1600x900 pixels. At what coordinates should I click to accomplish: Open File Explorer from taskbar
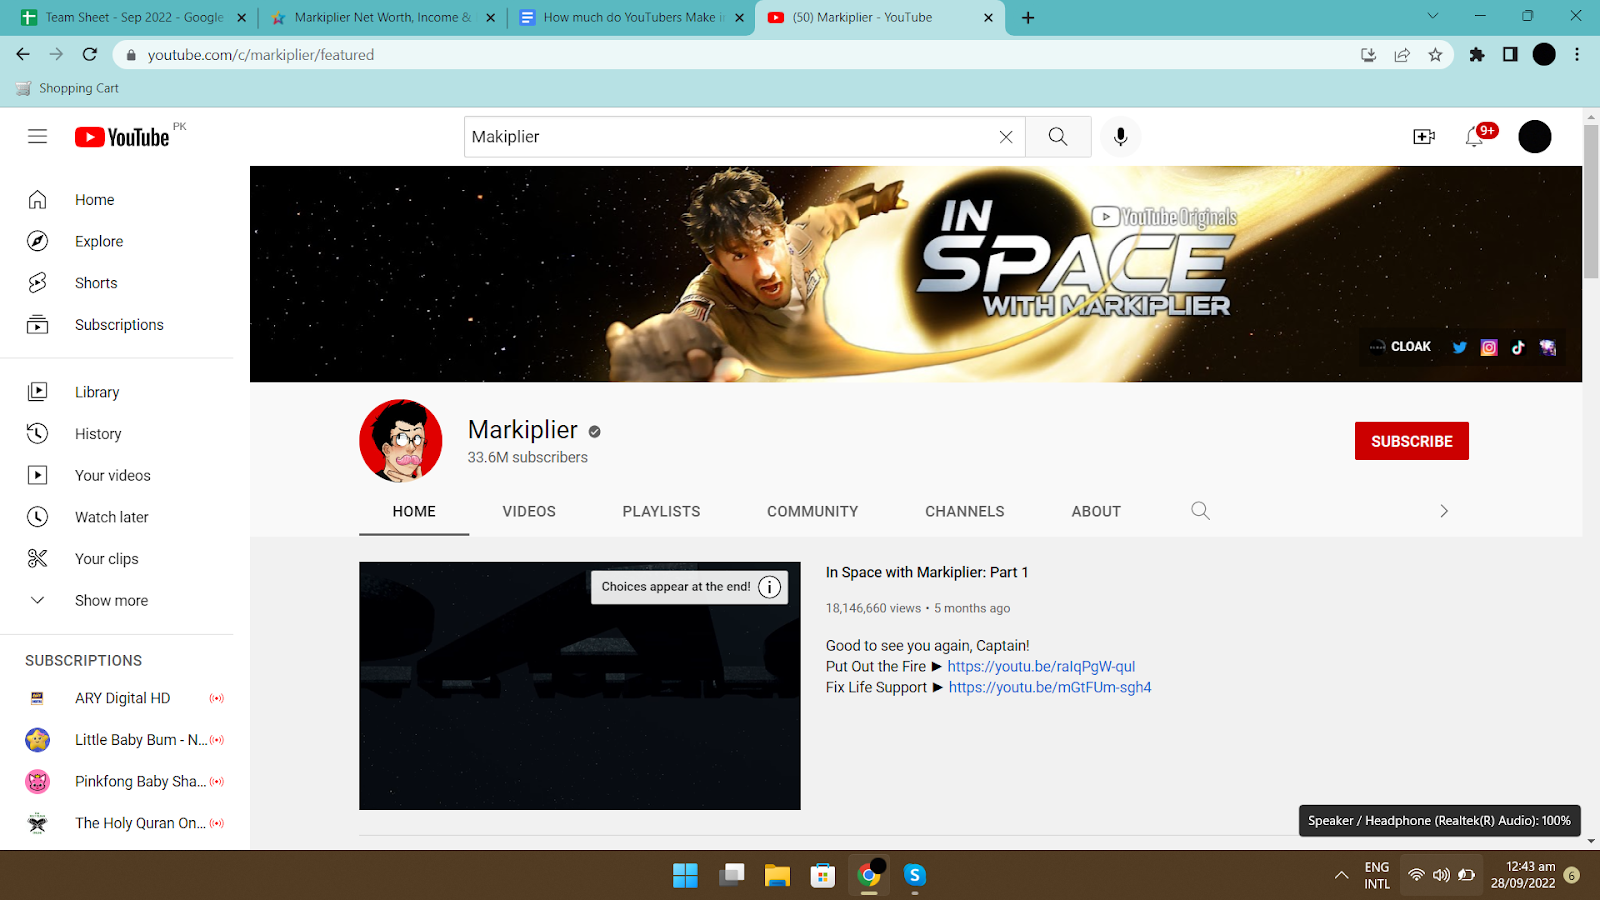(777, 876)
